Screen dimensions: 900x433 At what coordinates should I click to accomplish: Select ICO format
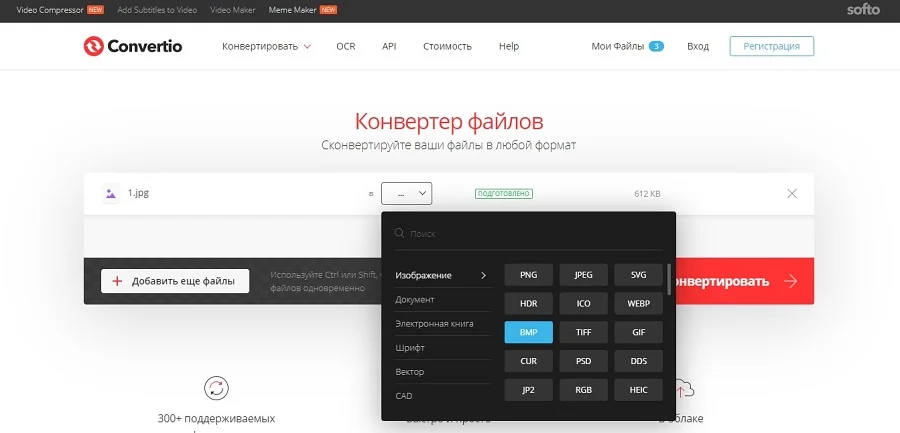(x=583, y=303)
